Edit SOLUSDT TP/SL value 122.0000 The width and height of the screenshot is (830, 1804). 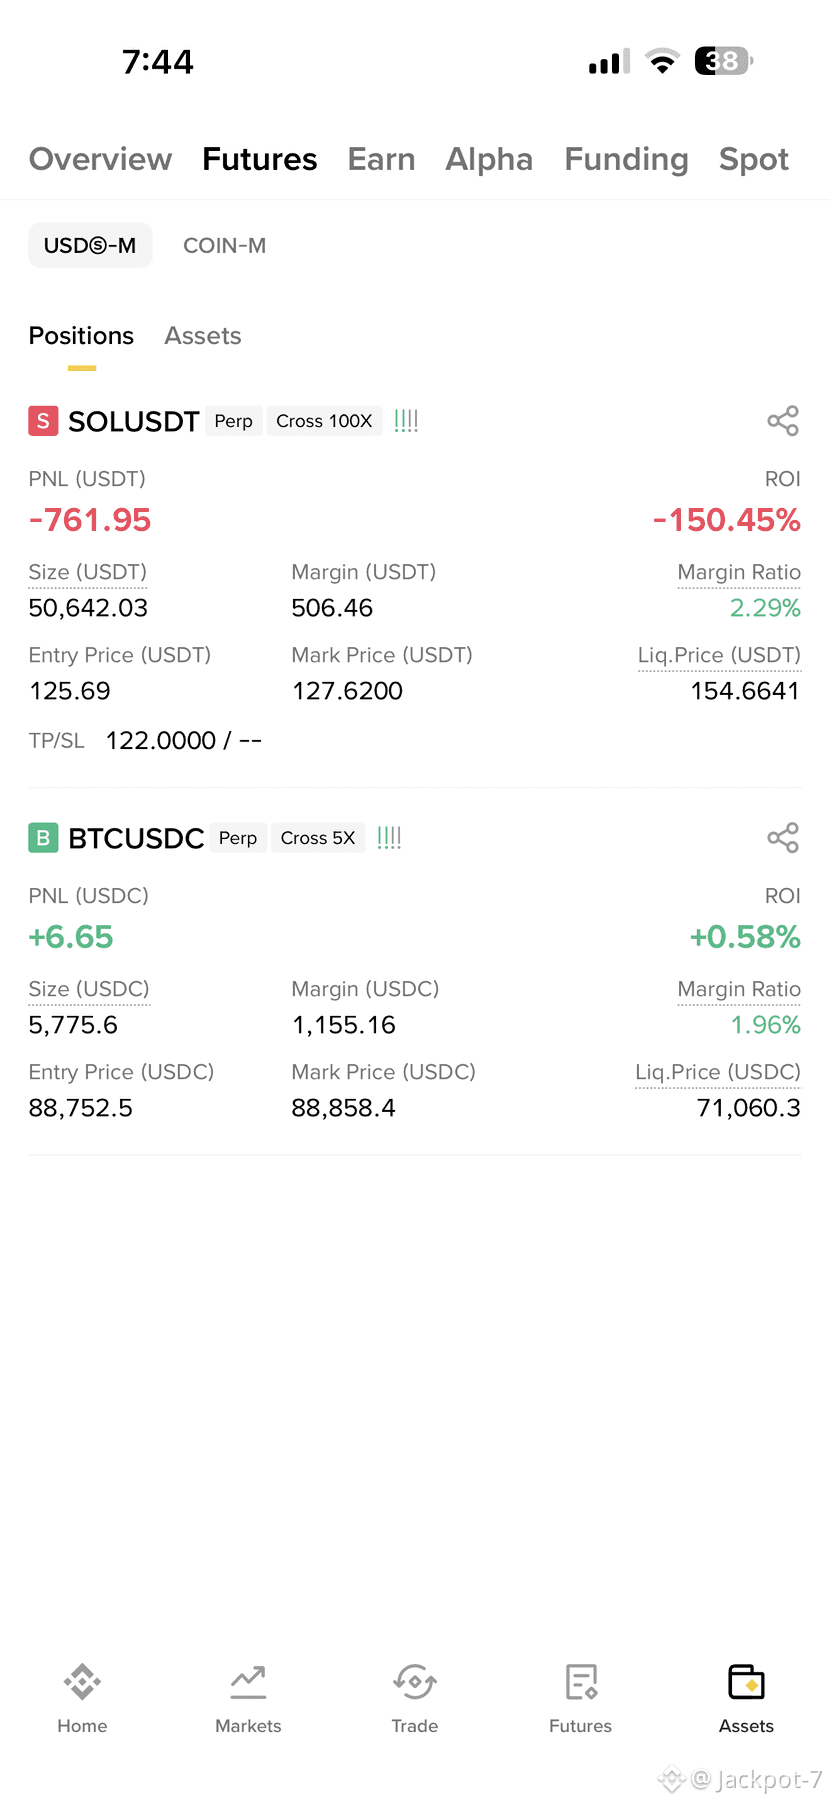point(161,740)
